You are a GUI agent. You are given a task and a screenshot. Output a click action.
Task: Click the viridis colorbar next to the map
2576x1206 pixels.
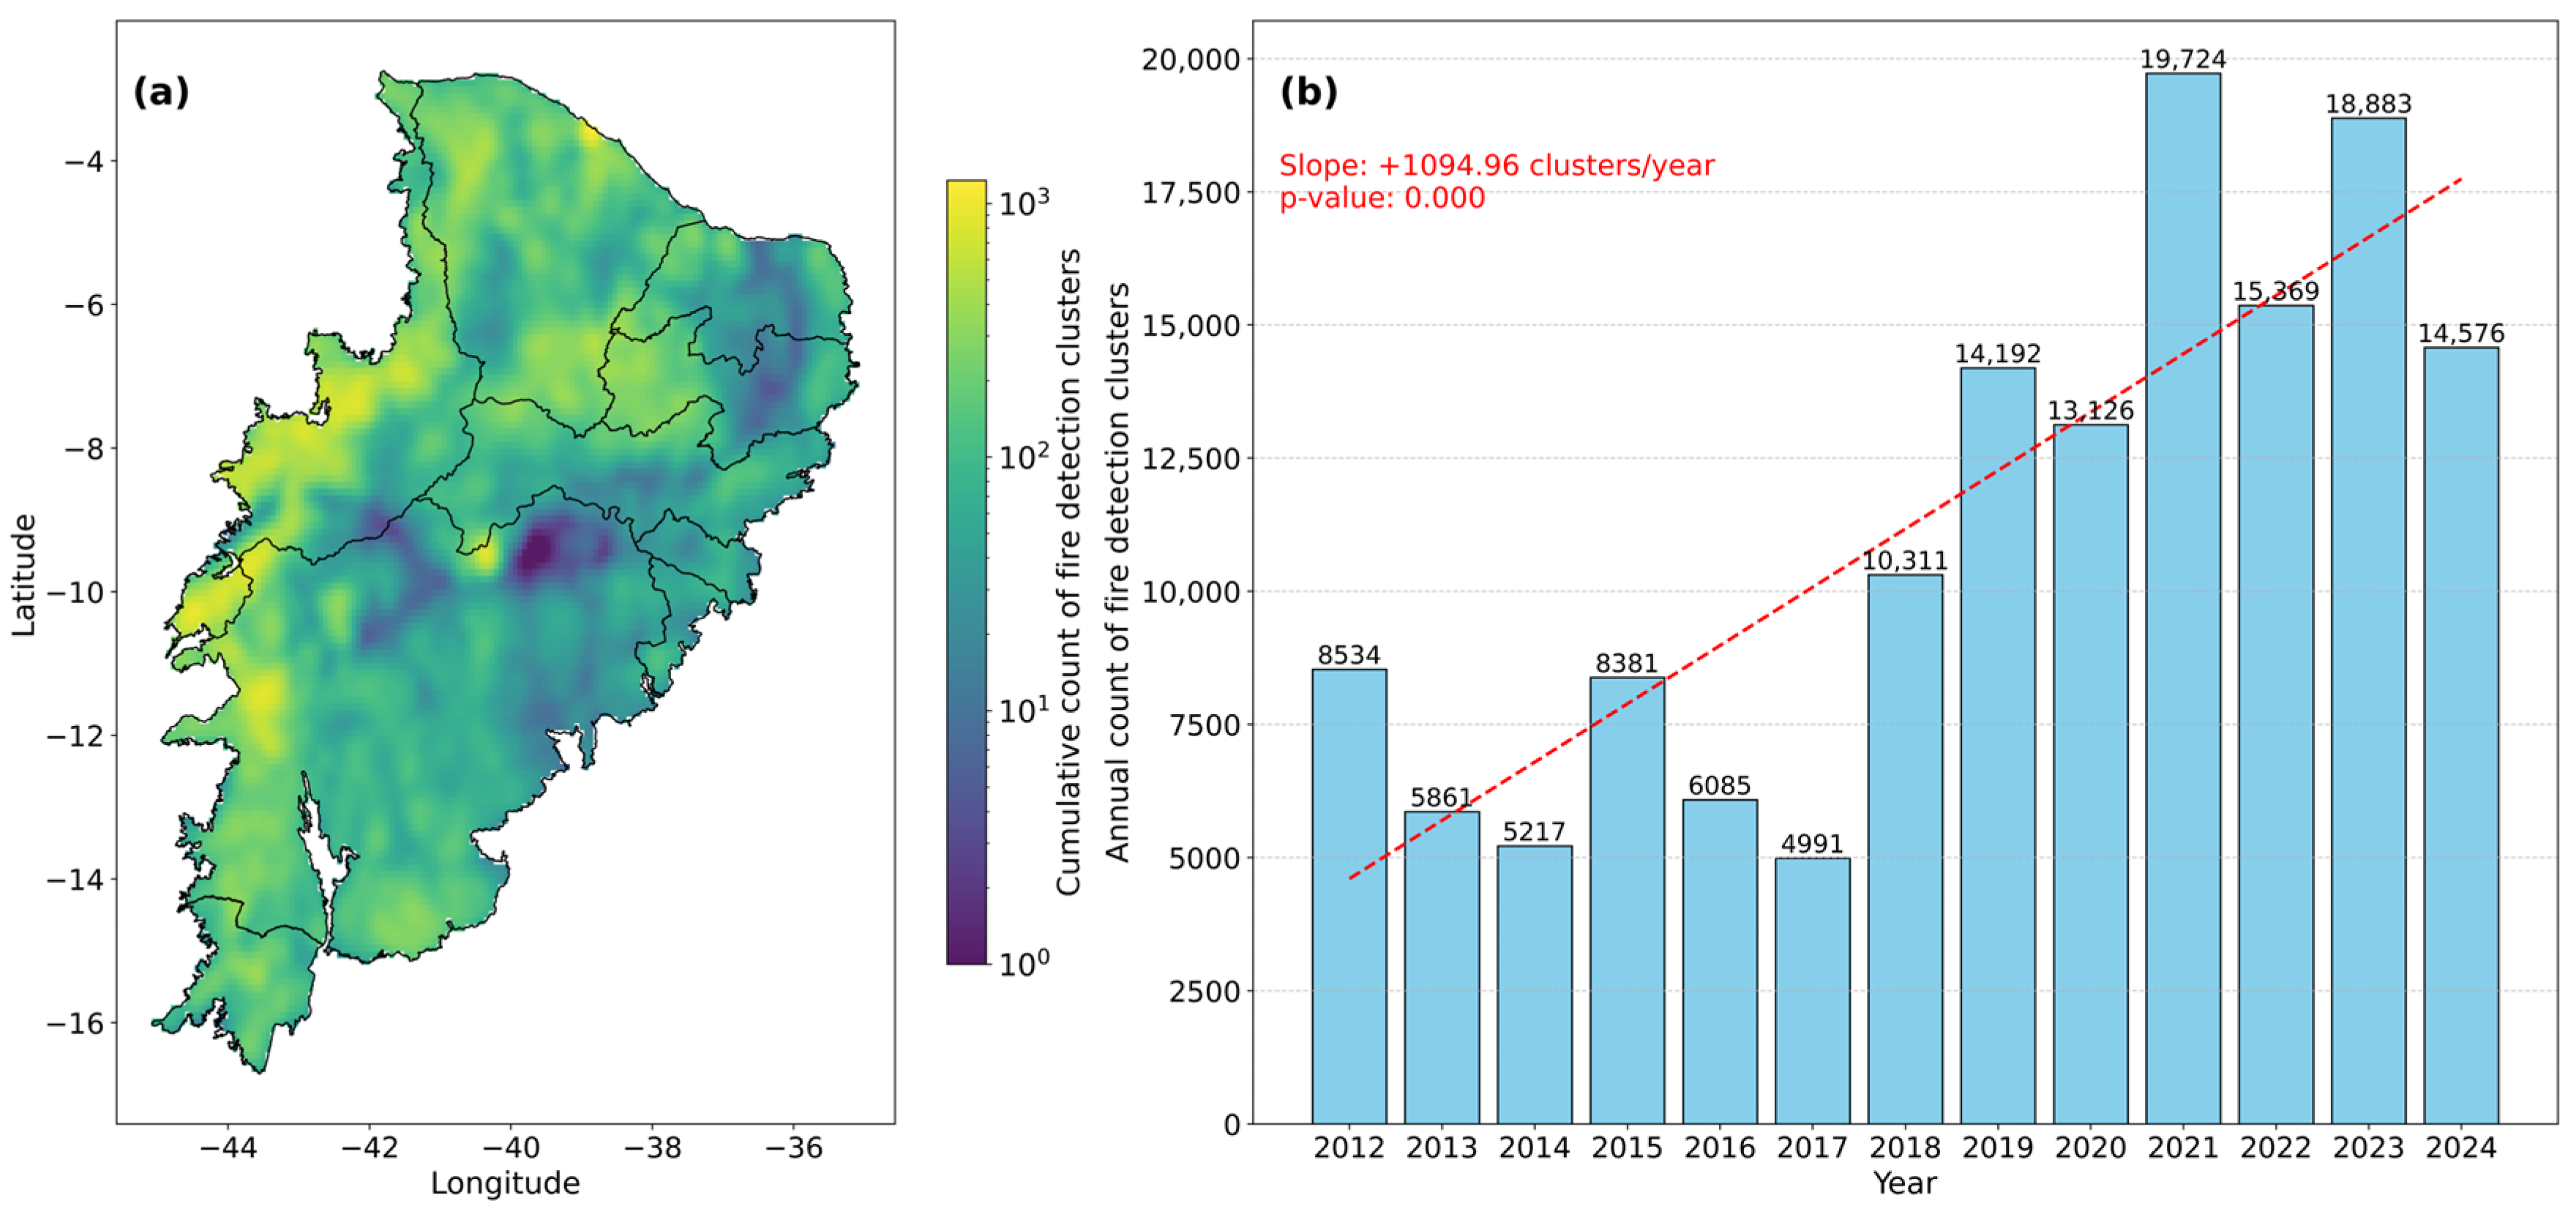[x=966, y=572]
